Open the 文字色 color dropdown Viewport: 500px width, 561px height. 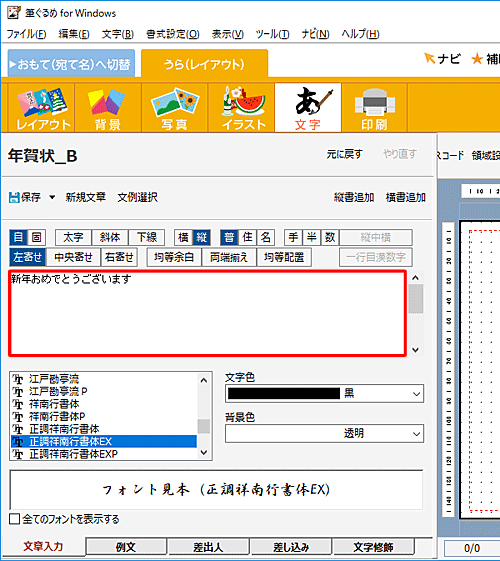point(416,394)
